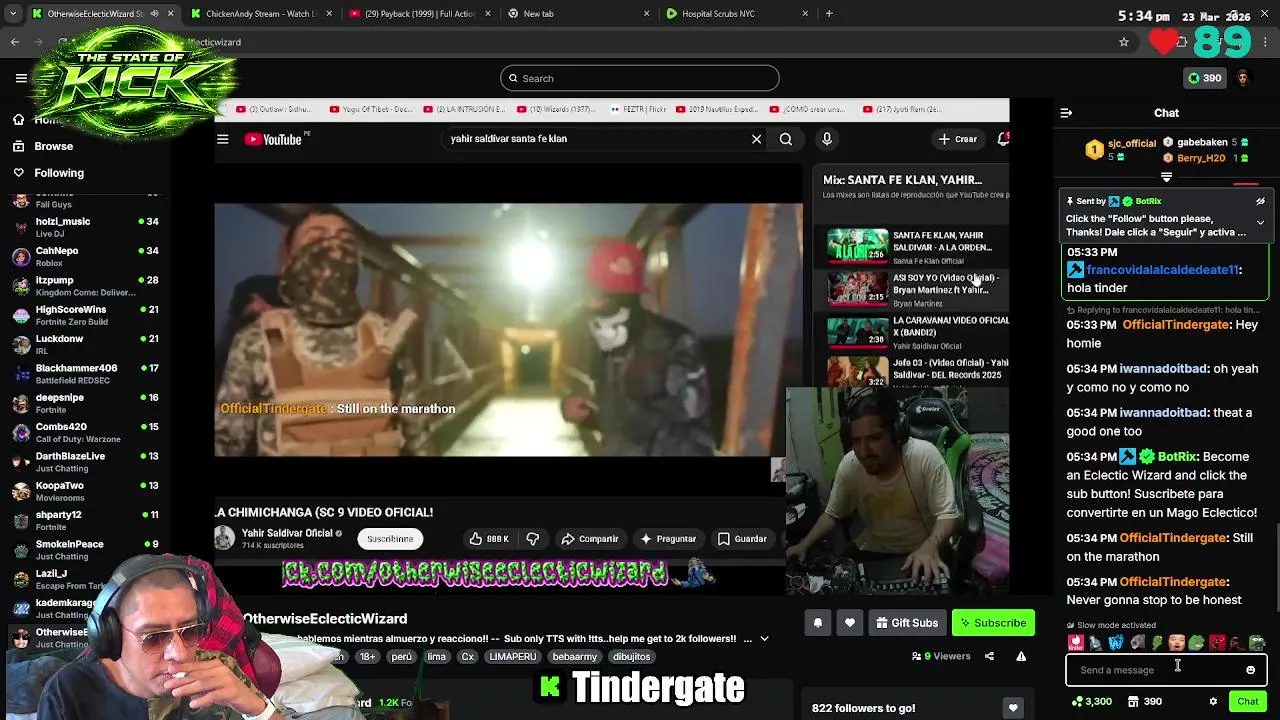Focus the Kick Search field

click(640, 78)
